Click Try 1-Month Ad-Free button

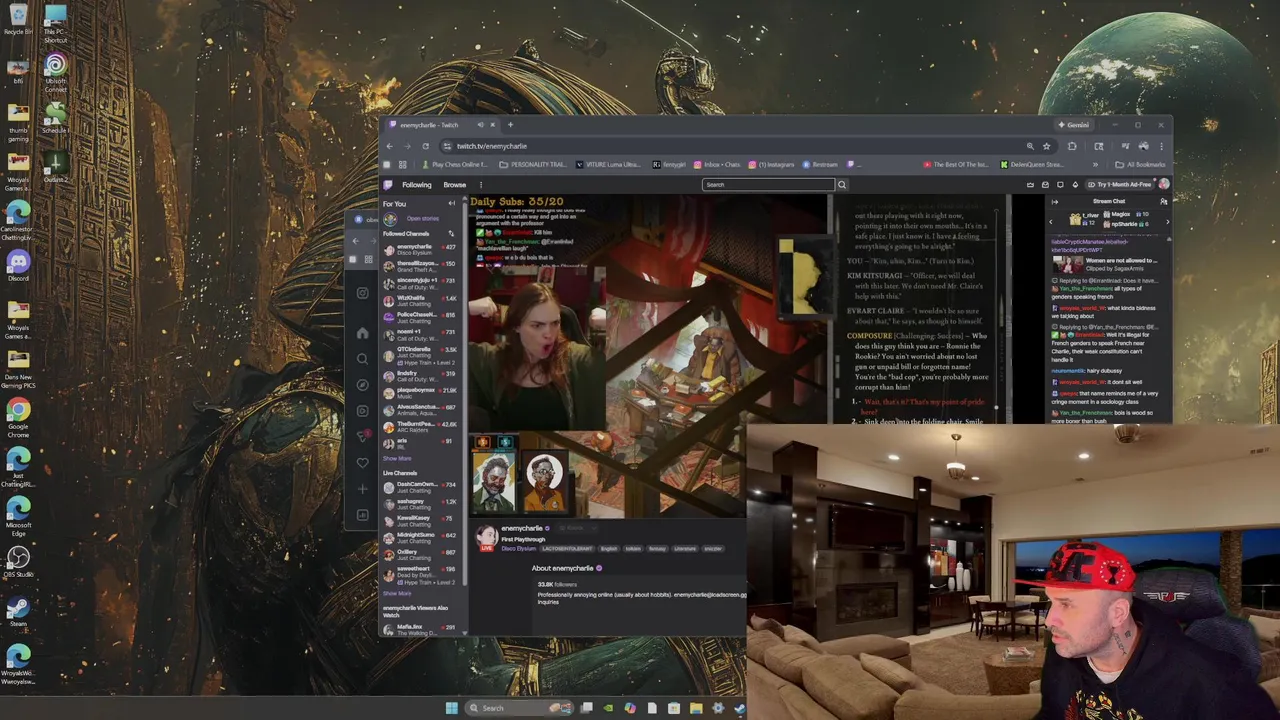pos(1121,185)
